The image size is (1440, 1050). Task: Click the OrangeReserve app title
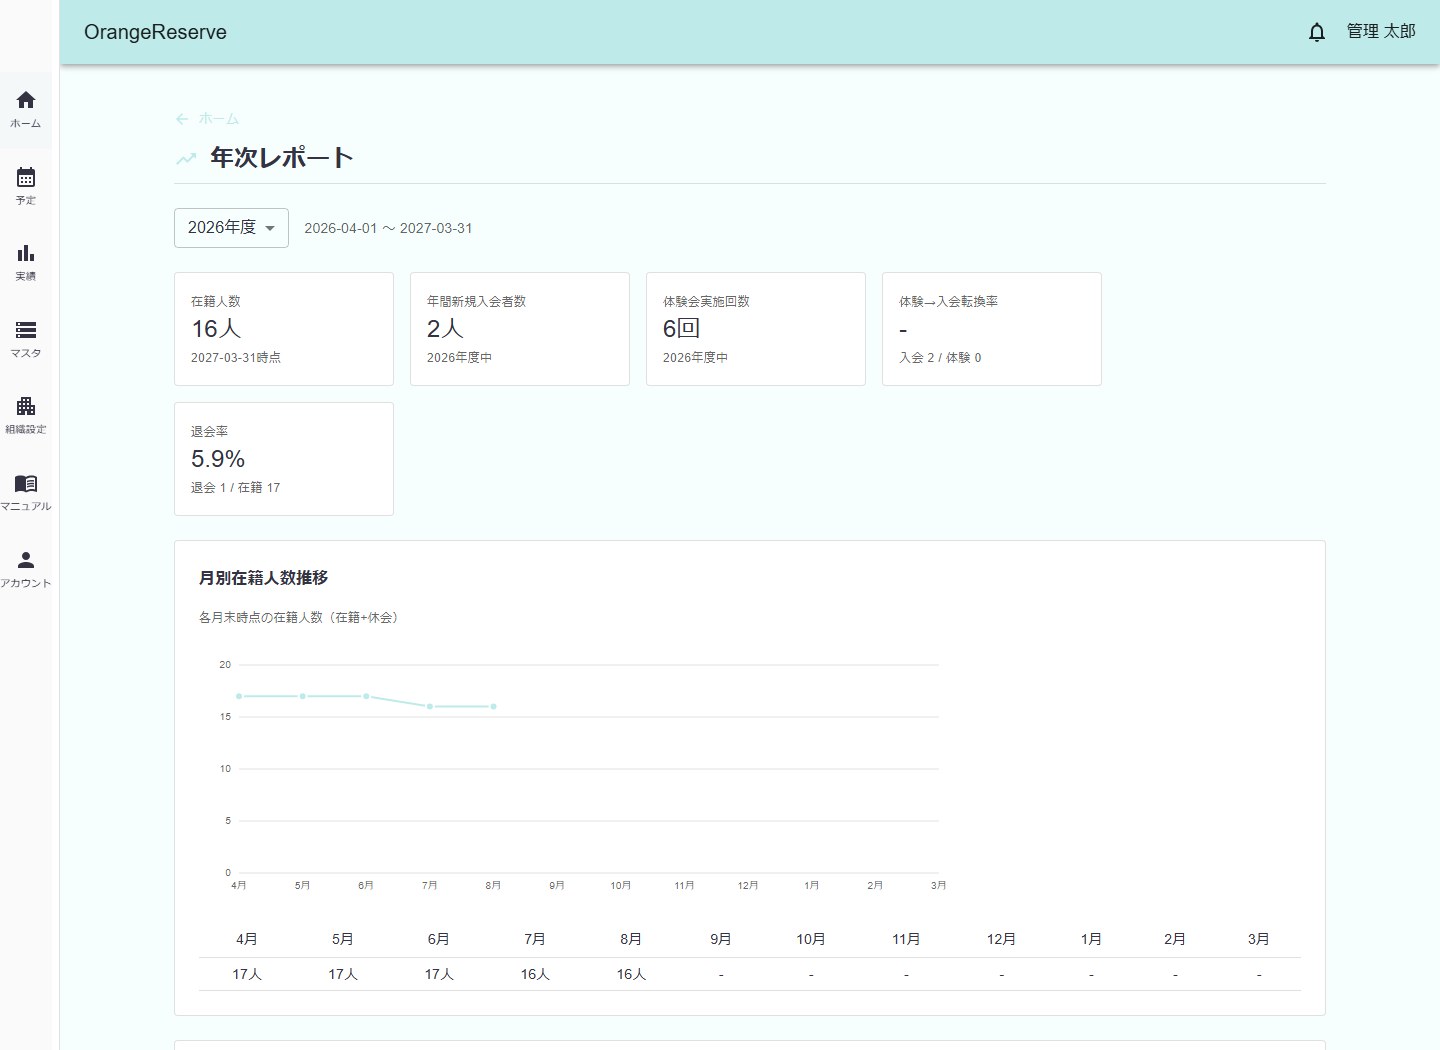155,32
